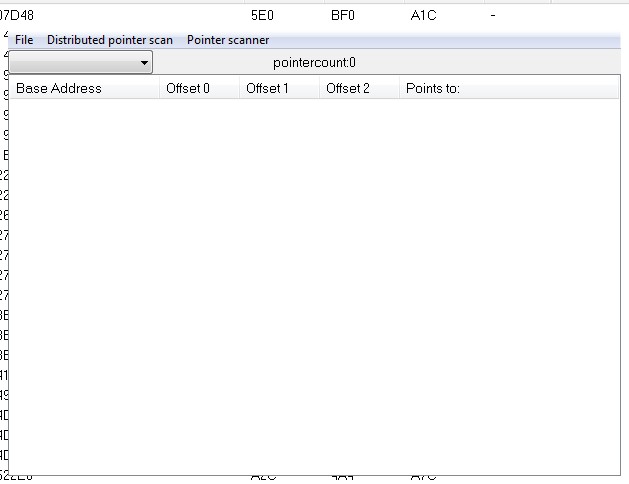Image resolution: width=629 pixels, height=484 pixels.
Task: Click the BF0 offset value
Action: click(343, 16)
